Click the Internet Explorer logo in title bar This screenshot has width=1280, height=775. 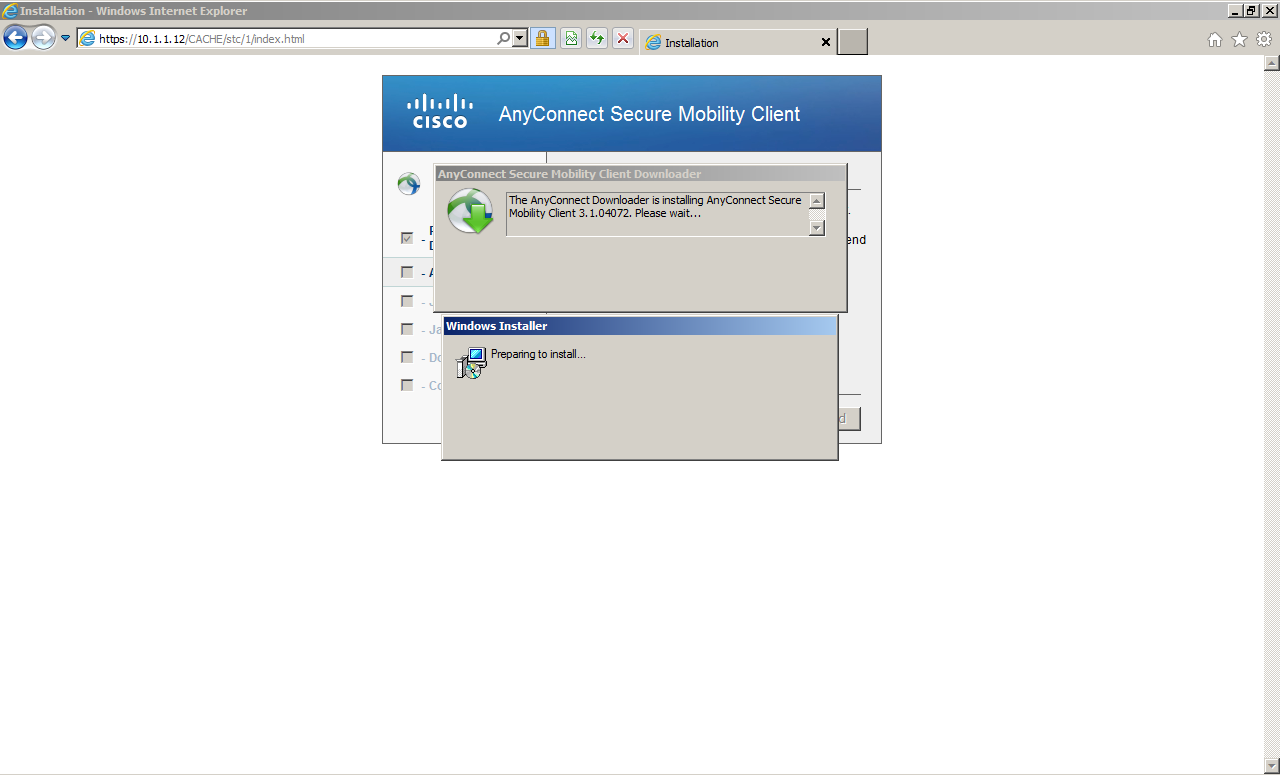point(10,10)
